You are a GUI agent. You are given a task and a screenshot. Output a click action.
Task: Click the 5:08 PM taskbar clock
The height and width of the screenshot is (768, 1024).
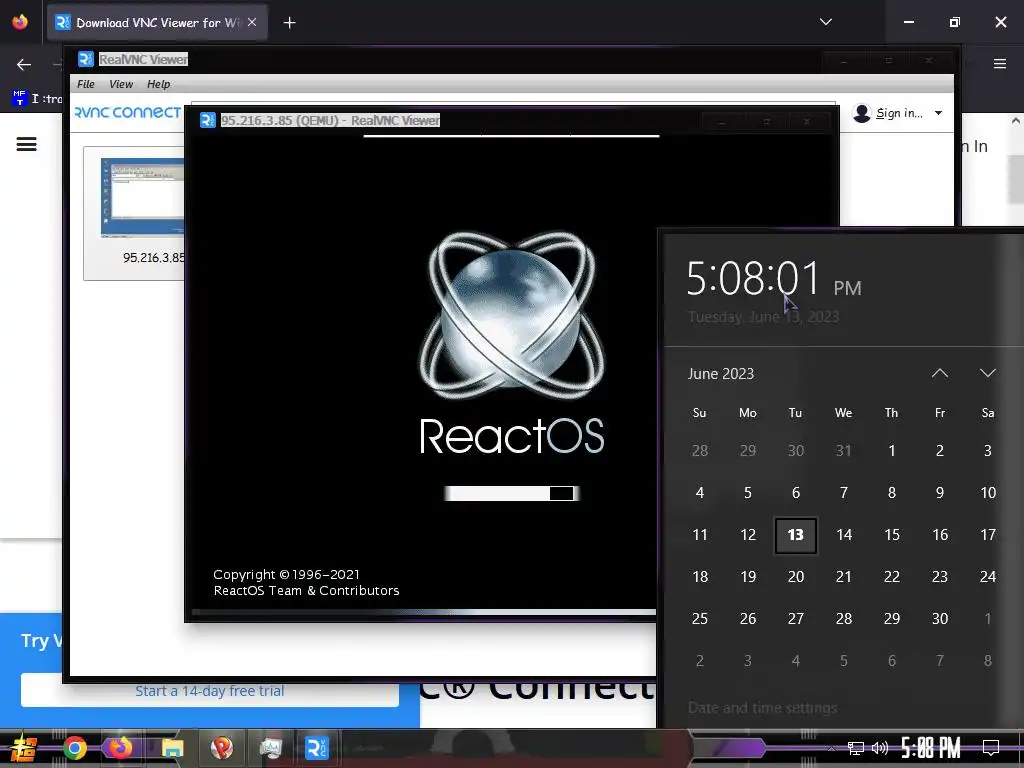click(x=931, y=748)
